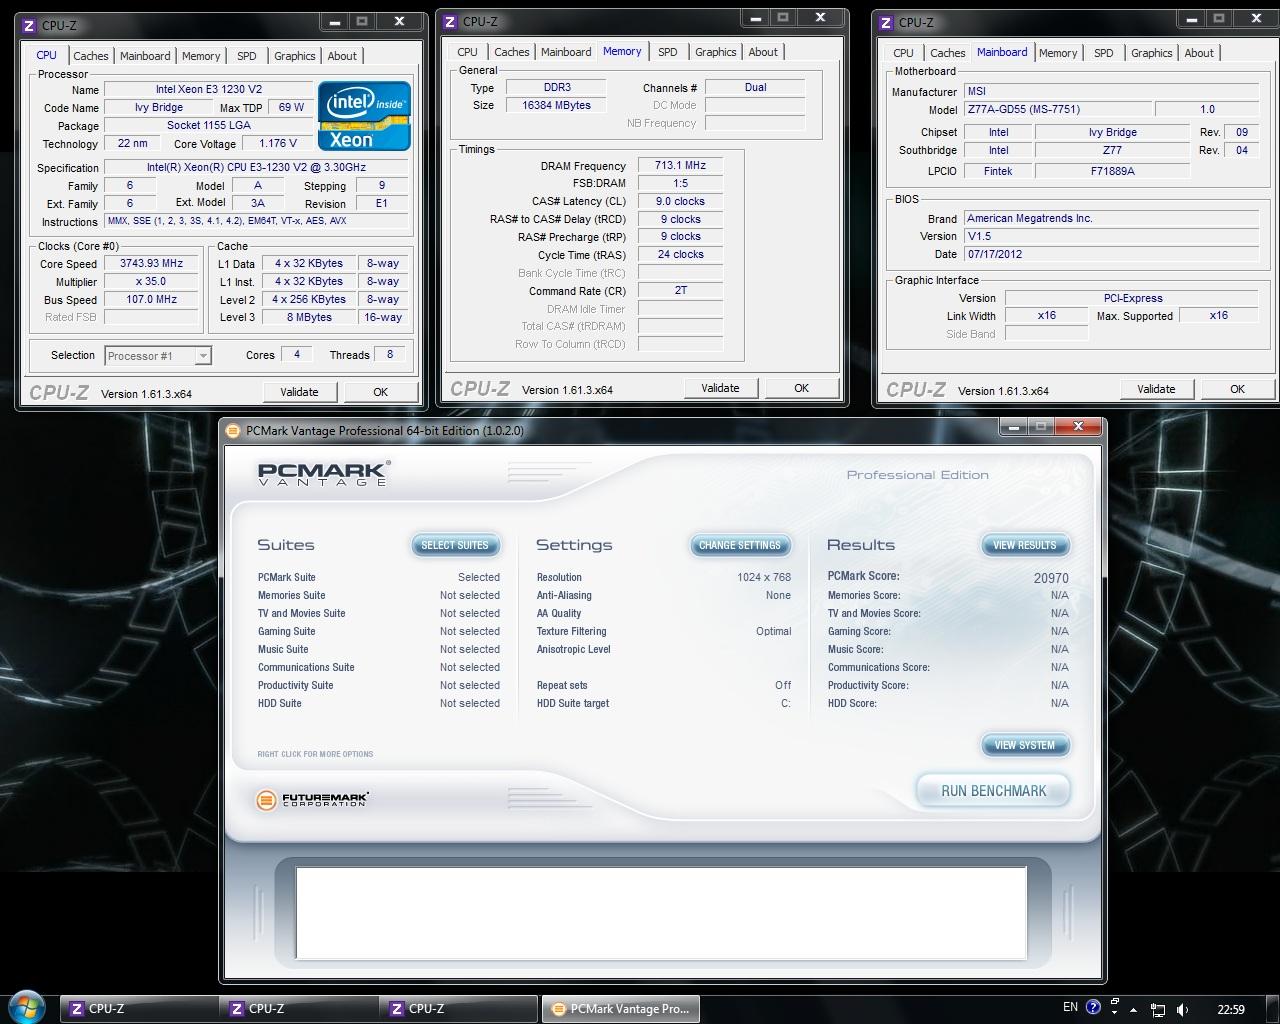Click the View System button
Viewport: 1280px width, 1024px height.
click(1025, 745)
